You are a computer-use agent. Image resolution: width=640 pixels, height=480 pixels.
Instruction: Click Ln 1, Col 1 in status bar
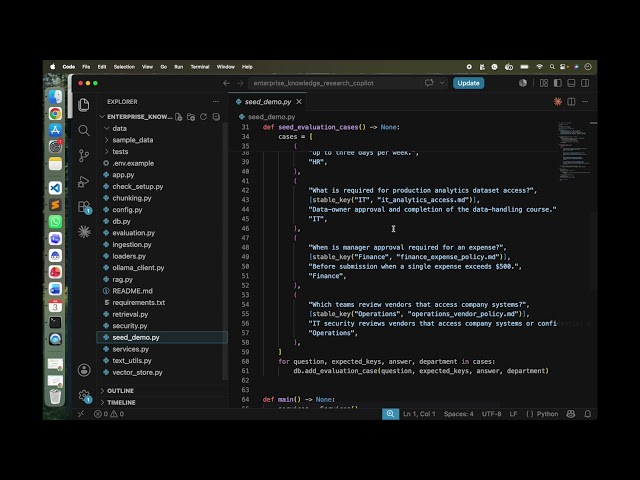(419, 414)
